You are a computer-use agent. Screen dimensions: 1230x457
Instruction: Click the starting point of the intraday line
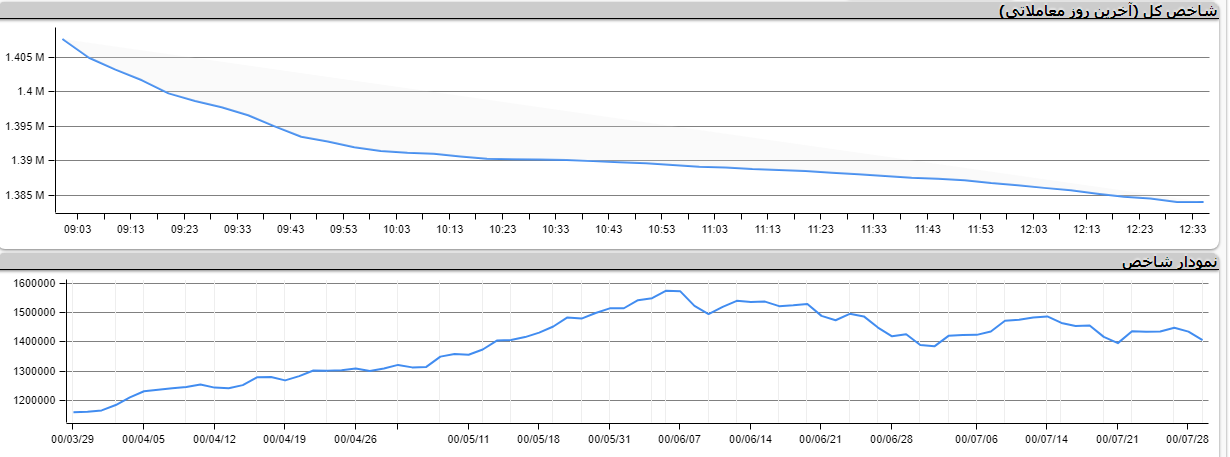click(x=63, y=39)
